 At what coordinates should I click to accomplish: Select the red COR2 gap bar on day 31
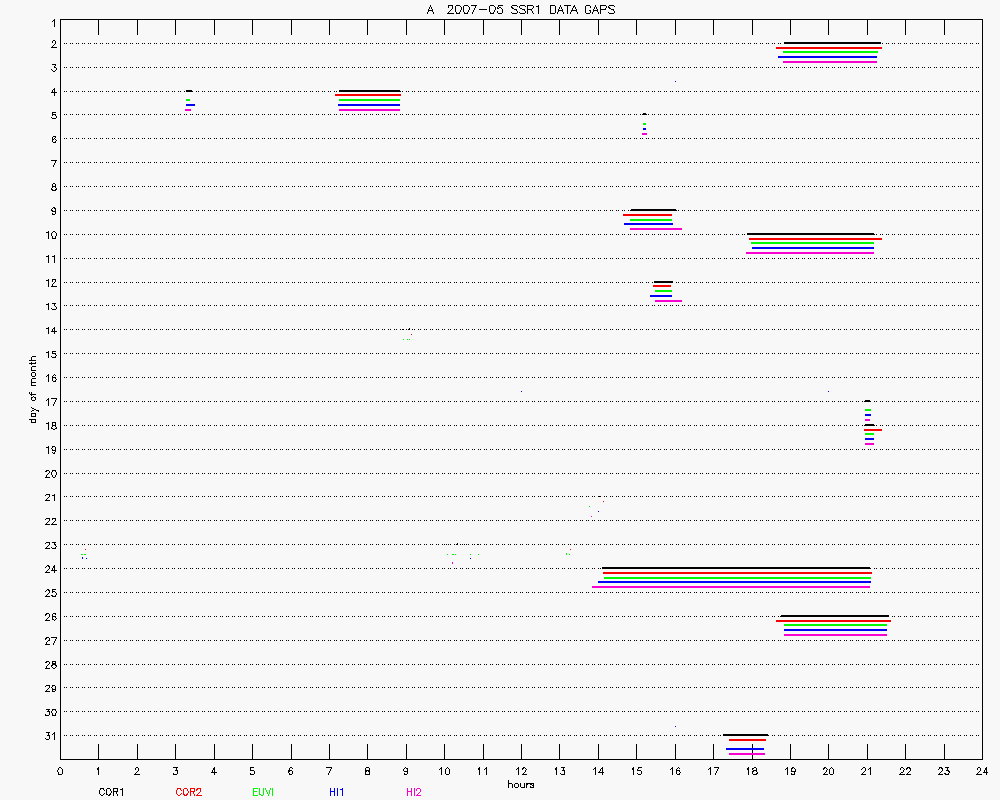click(747, 741)
